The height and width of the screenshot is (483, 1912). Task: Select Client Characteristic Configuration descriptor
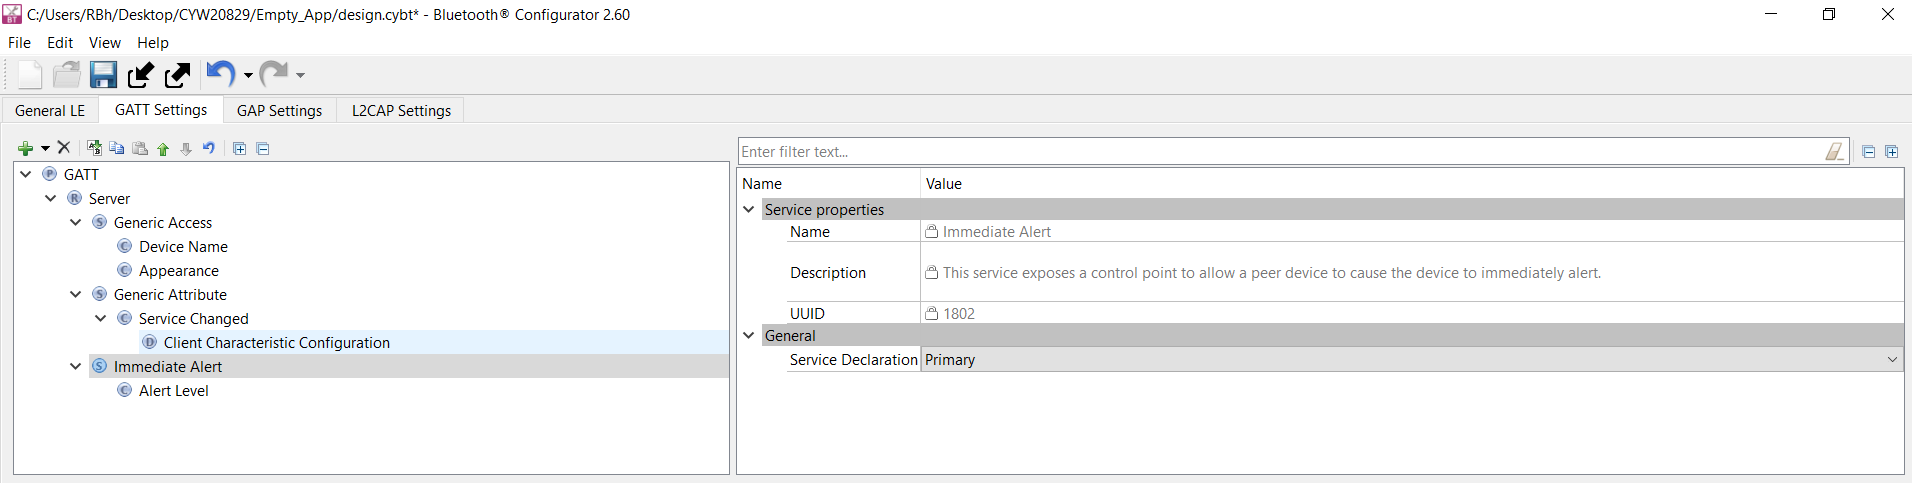tap(277, 343)
